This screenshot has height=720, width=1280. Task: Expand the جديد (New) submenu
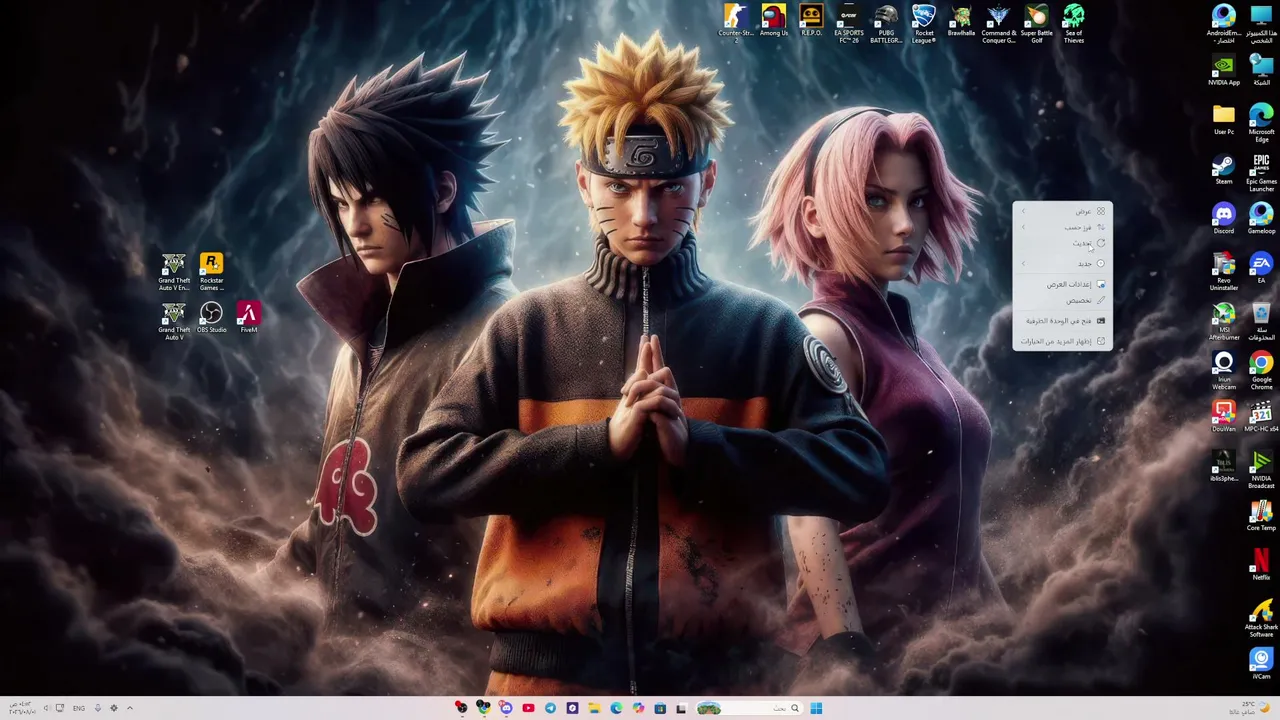pos(1062,263)
